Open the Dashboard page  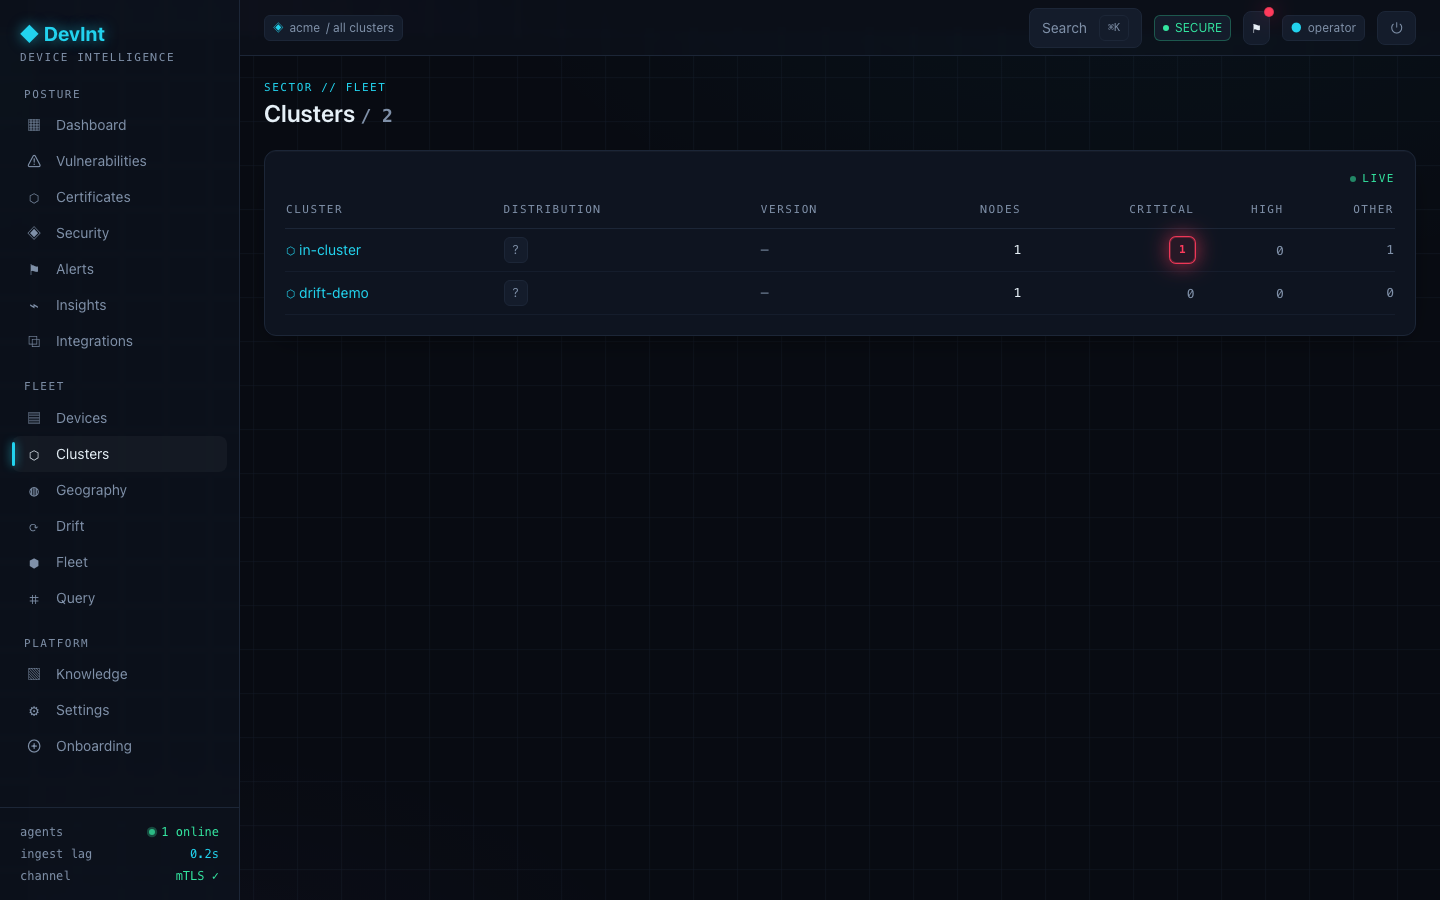click(120, 125)
